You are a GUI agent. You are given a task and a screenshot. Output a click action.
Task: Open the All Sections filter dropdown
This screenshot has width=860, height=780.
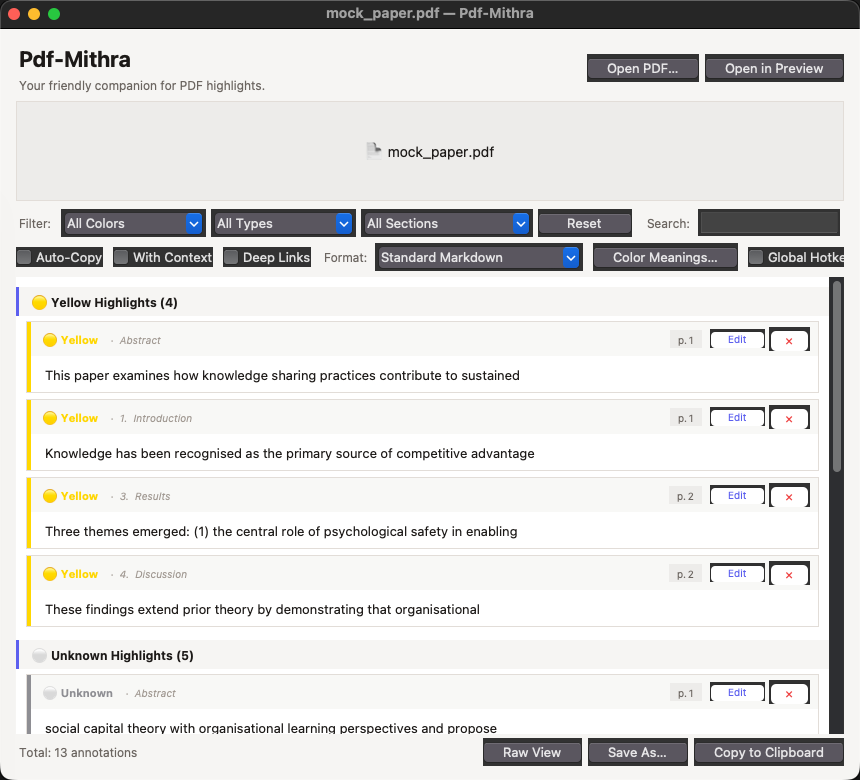pyautogui.click(x=446, y=223)
